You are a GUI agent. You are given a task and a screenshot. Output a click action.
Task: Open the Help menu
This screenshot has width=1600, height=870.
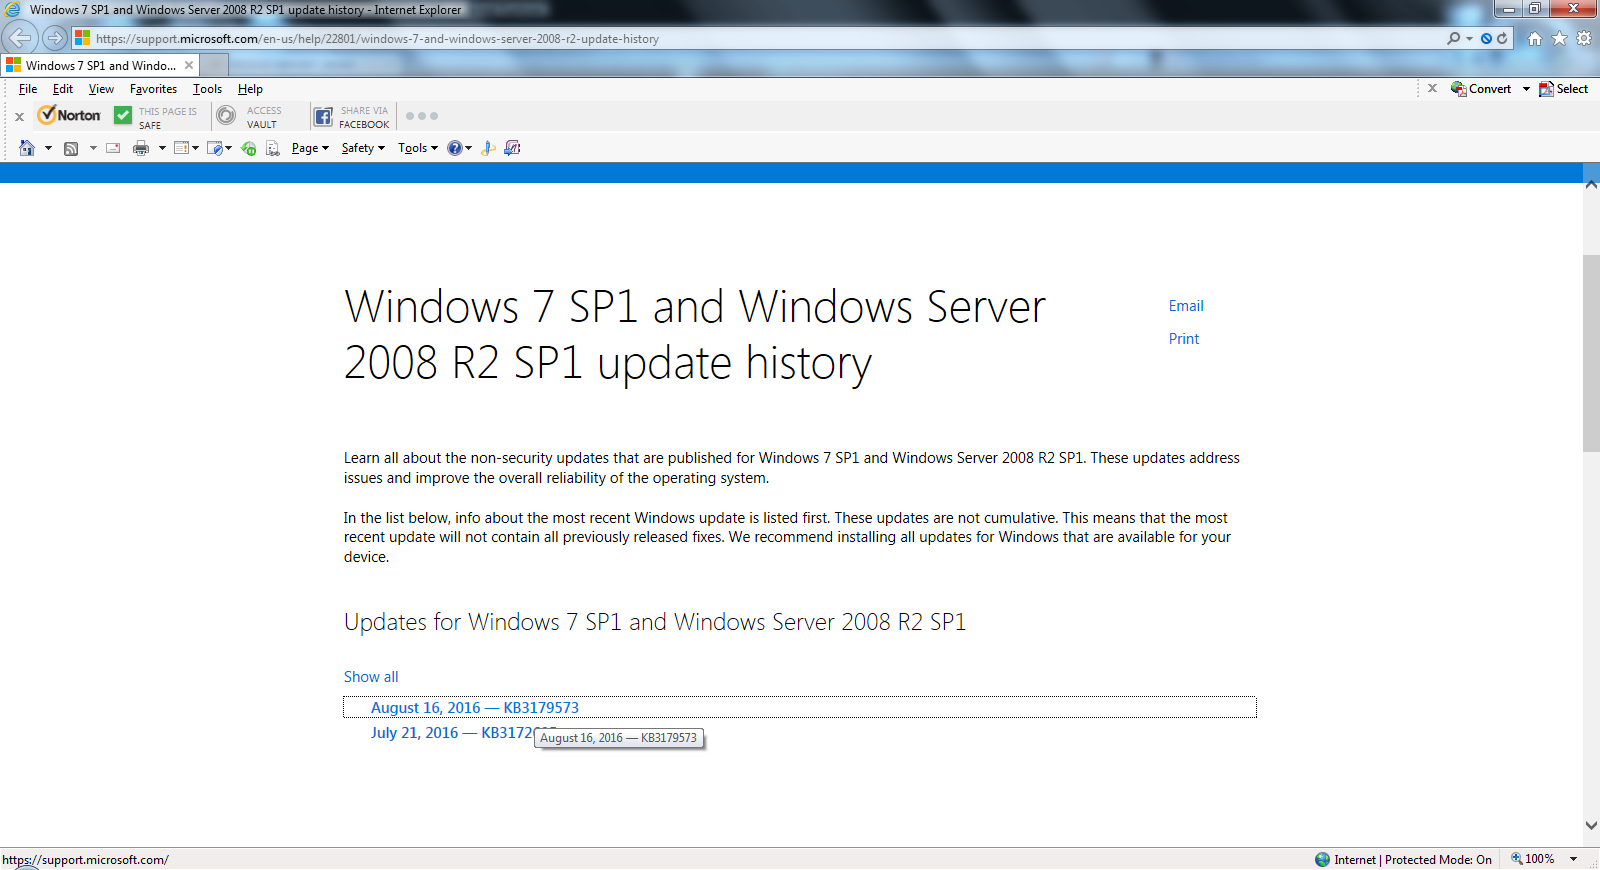pos(250,89)
